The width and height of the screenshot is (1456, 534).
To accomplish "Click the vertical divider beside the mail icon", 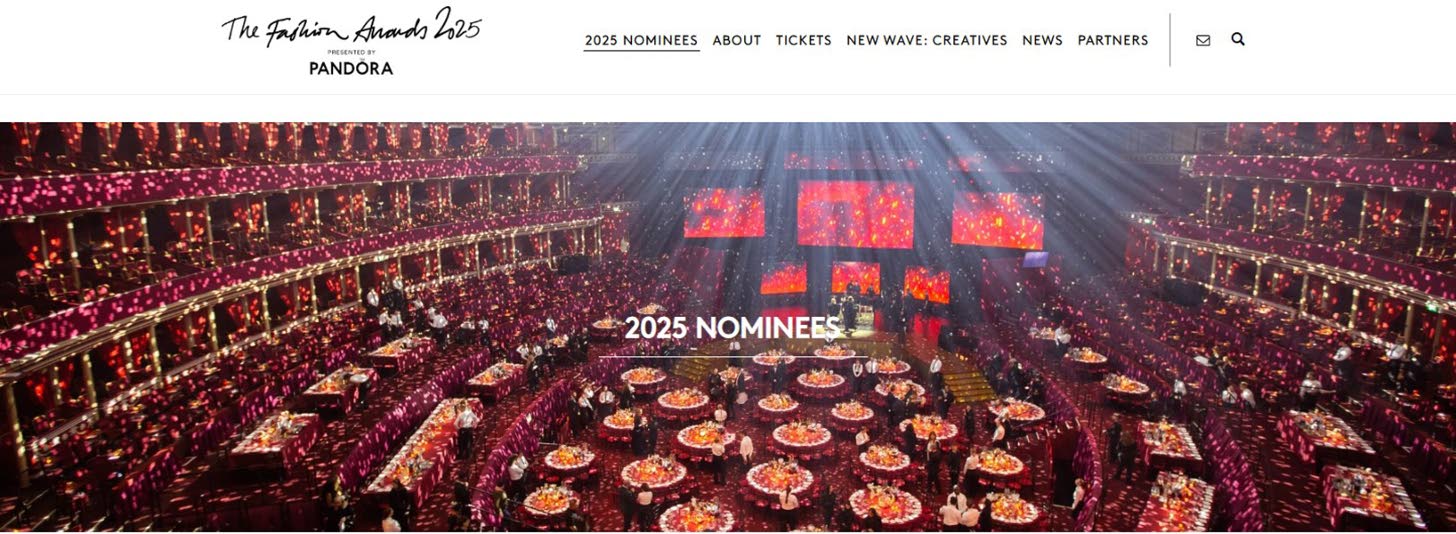I will click(x=1170, y=40).
